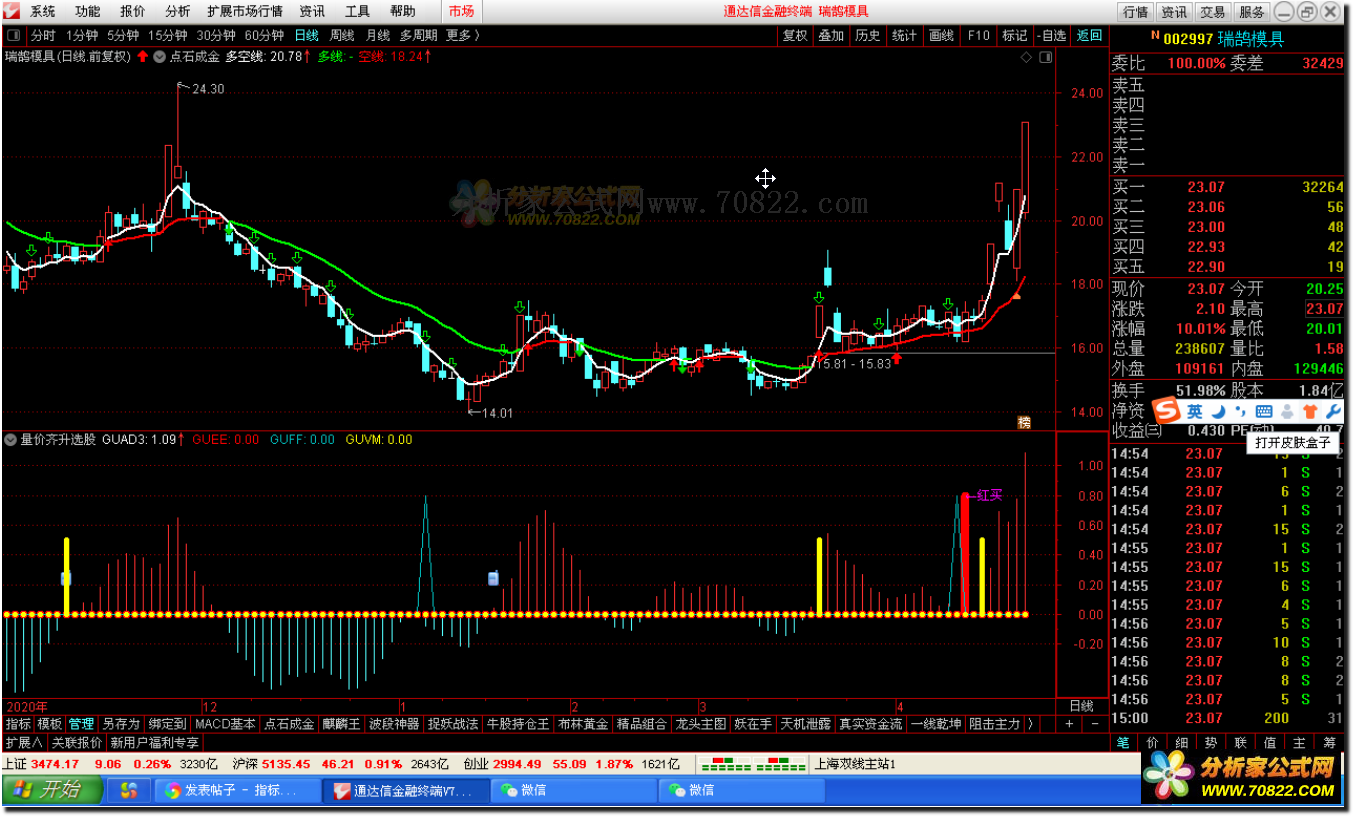Open Sogou settings wrench icon

pos(1333,411)
